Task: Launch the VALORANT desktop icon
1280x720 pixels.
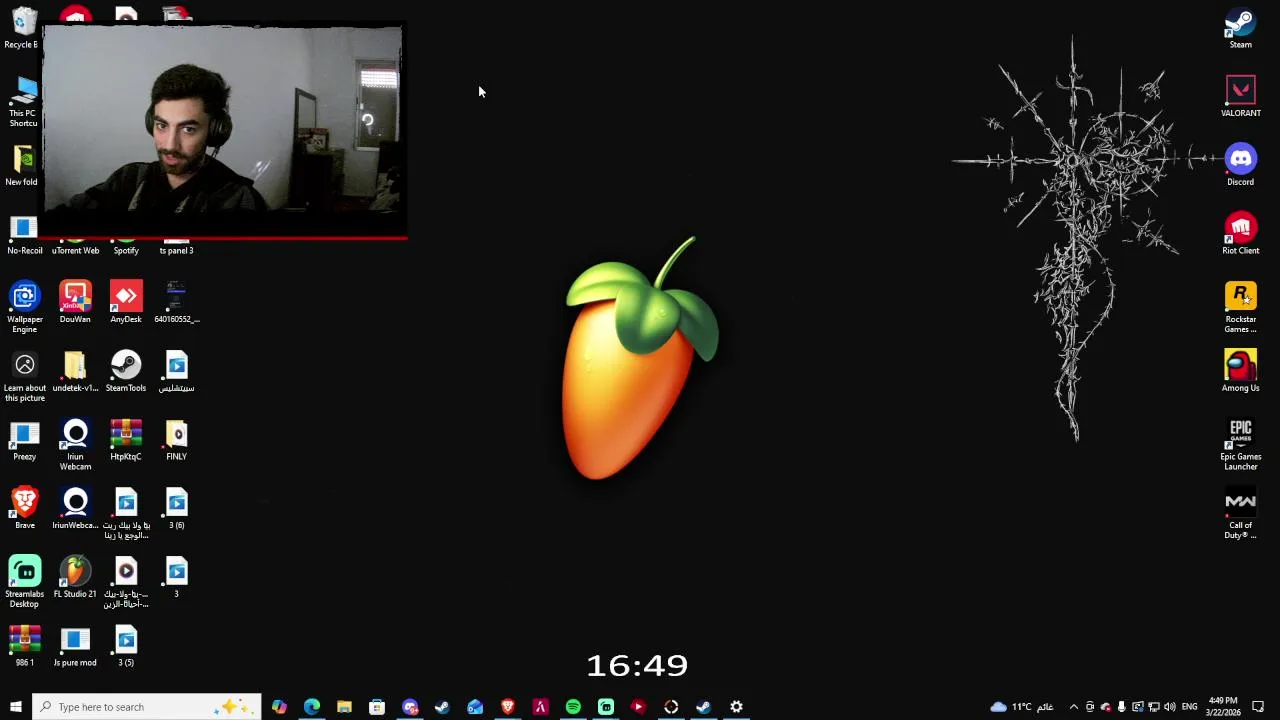Action: point(1240,97)
